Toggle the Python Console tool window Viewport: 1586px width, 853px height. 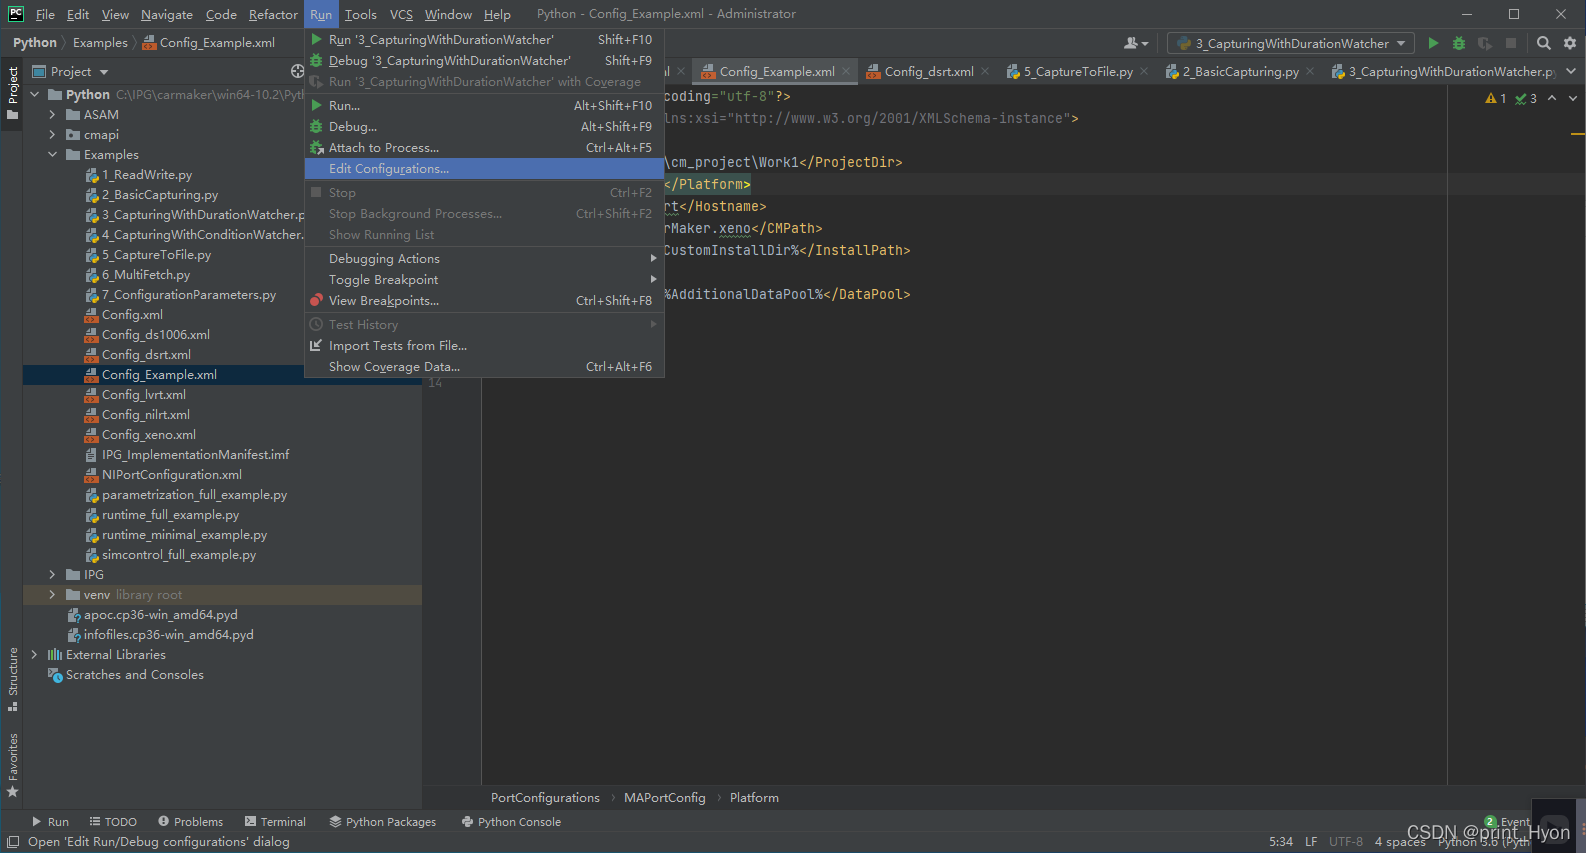coord(511,822)
